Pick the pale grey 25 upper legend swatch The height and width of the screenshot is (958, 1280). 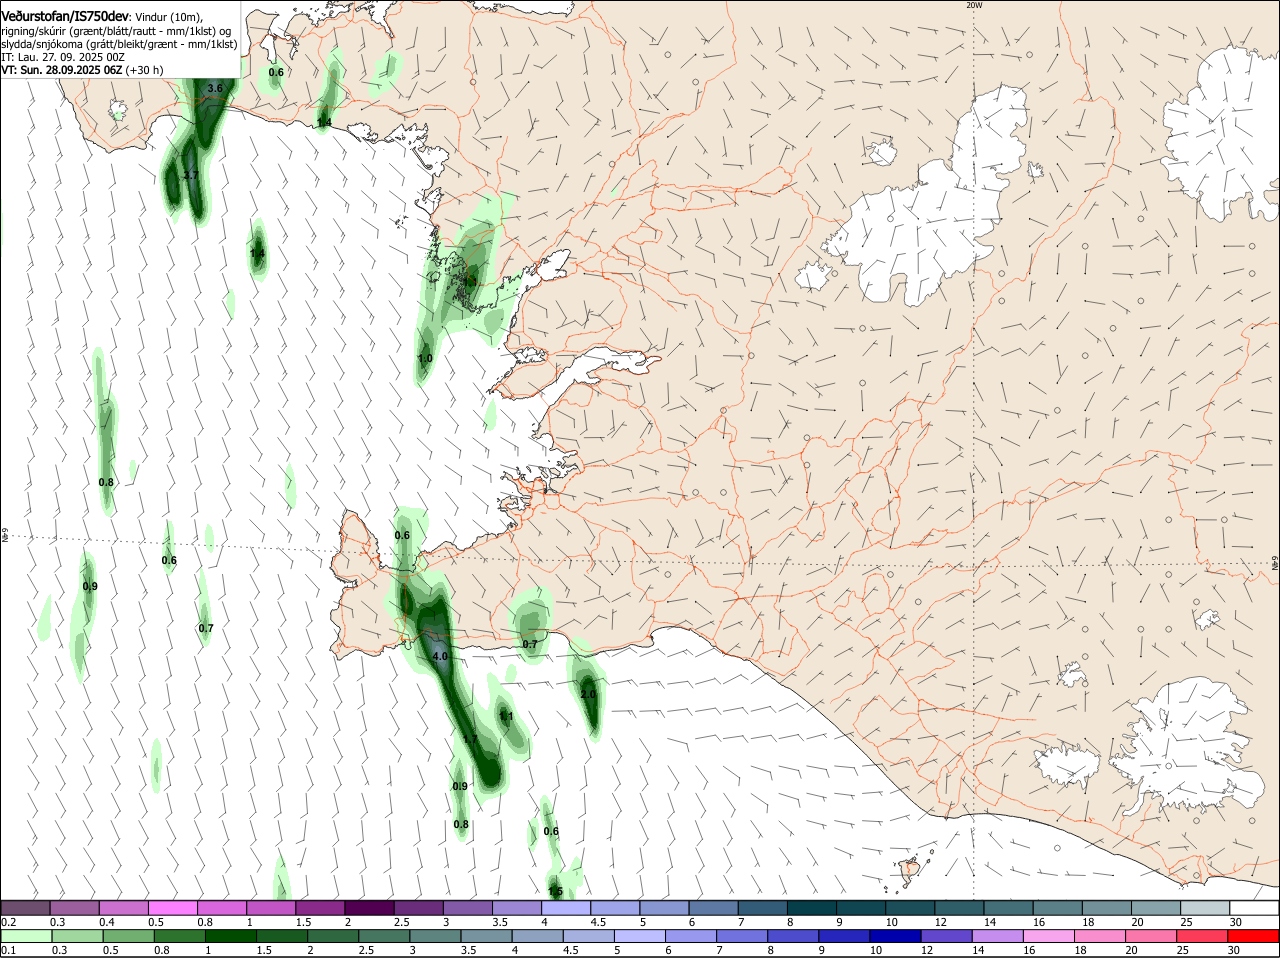coord(1204,908)
